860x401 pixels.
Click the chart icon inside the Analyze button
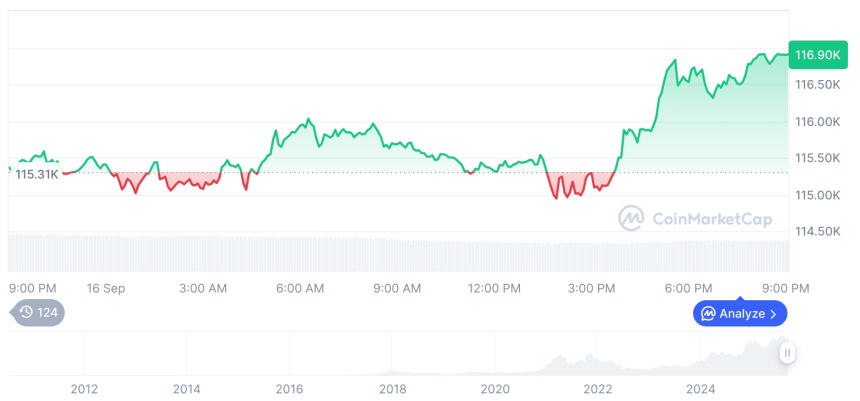(708, 313)
